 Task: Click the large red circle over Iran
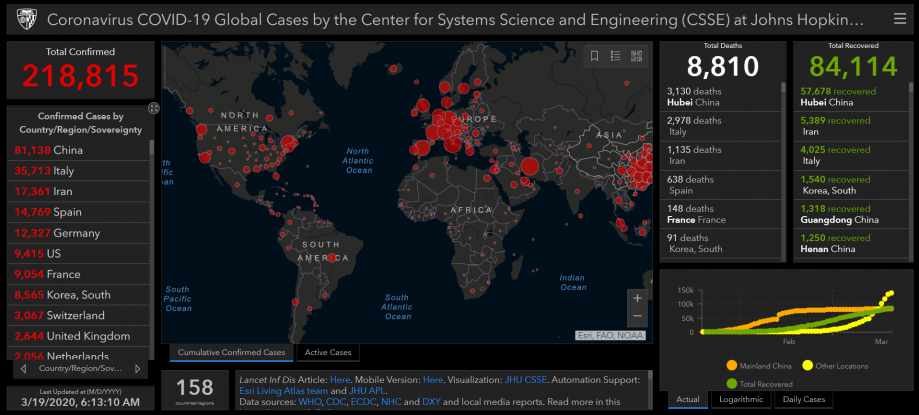click(529, 166)
